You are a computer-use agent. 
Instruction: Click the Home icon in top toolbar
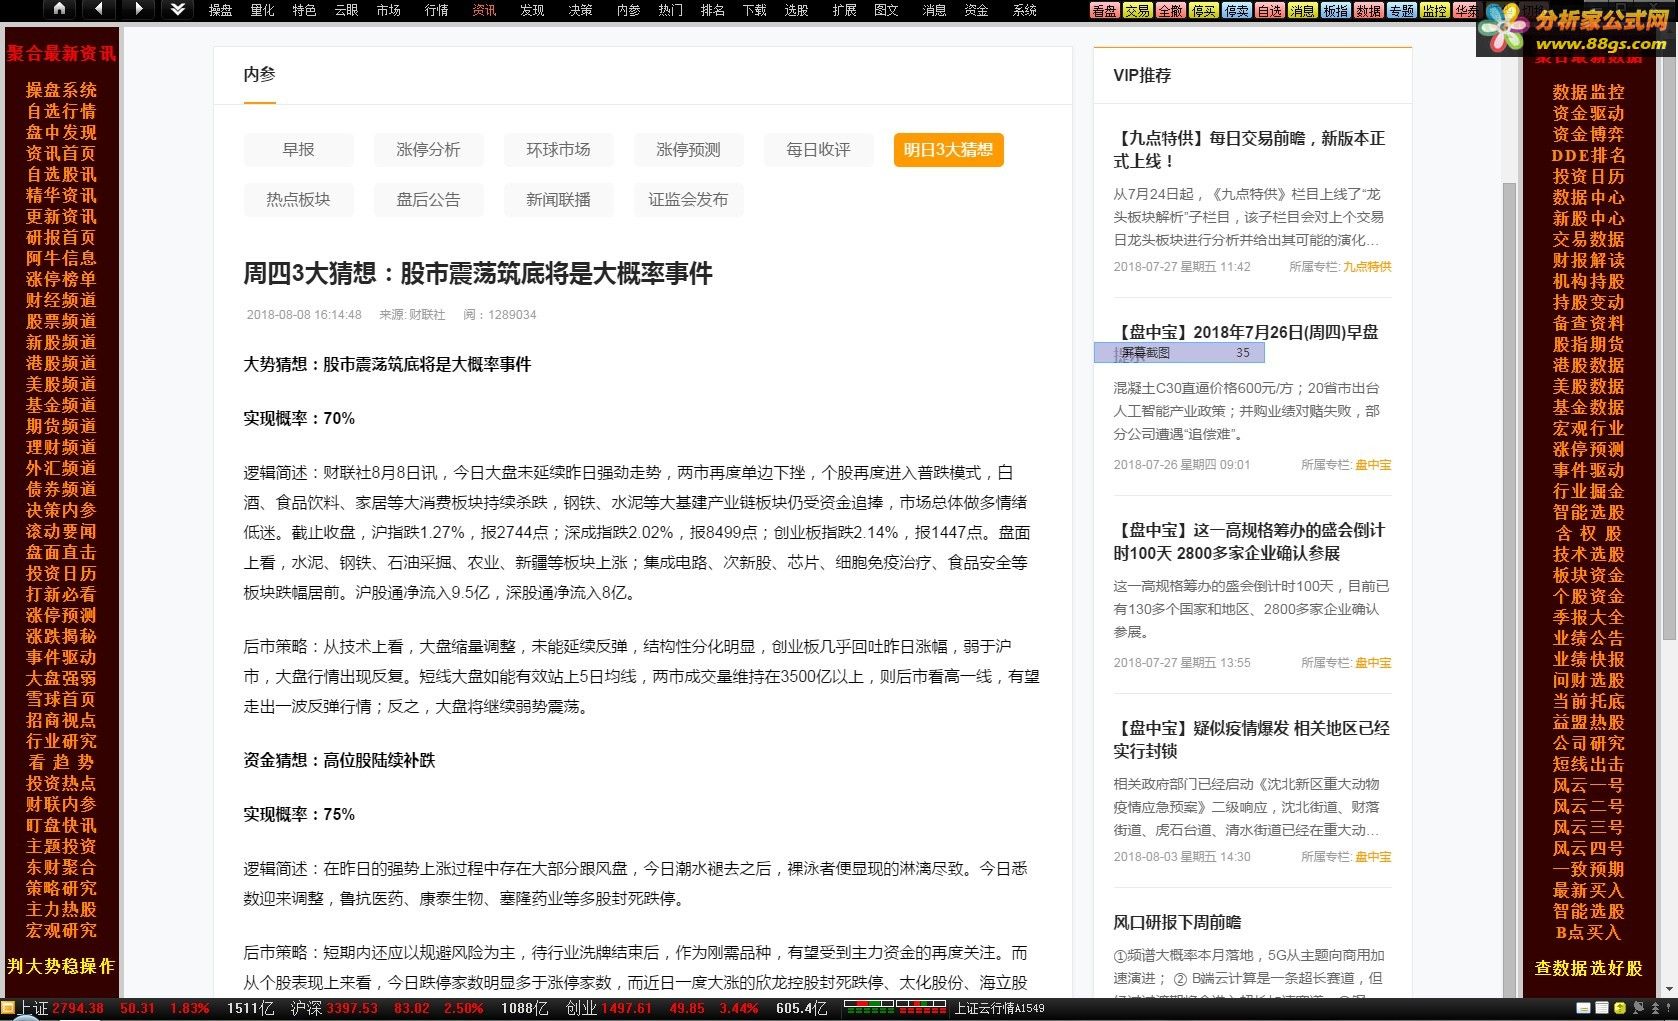point(59,9)
